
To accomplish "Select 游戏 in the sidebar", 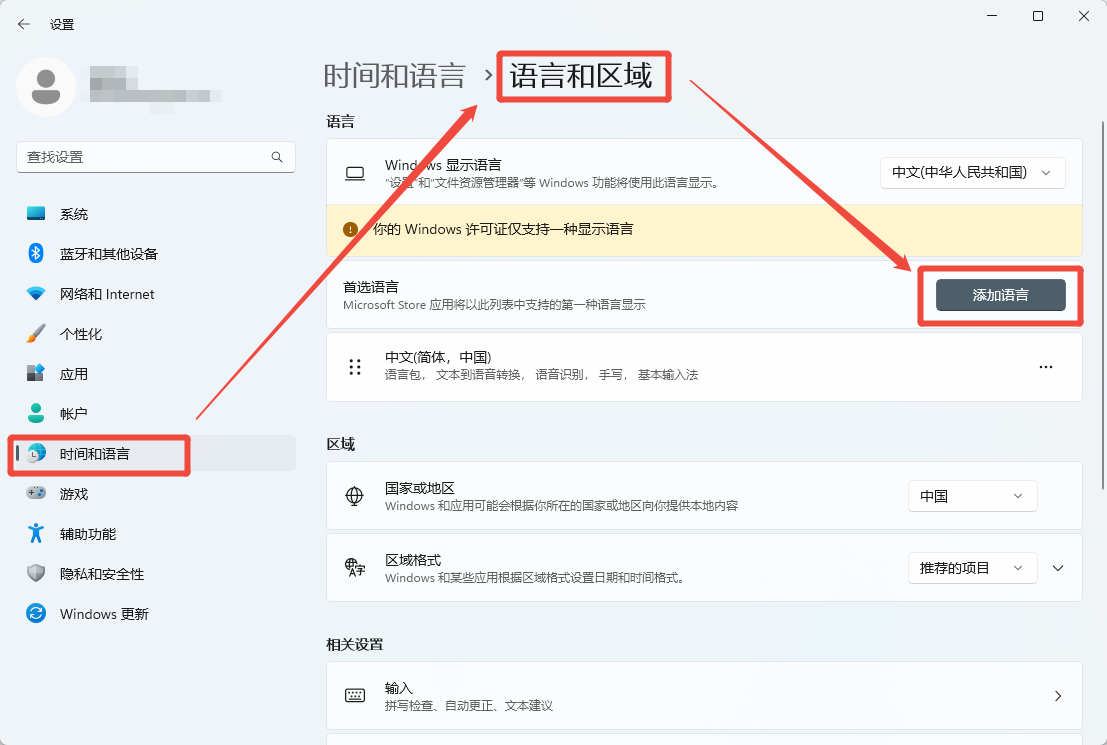I will (155, 494).
